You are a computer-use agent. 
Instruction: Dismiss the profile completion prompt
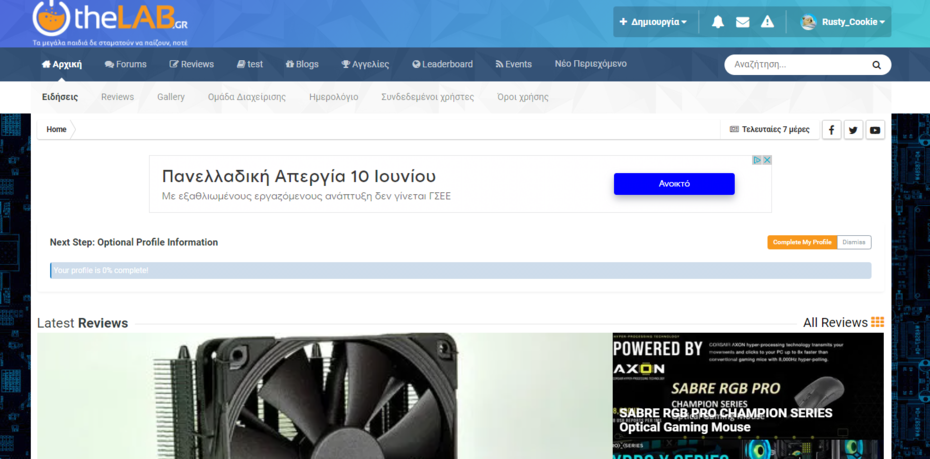[854, 243]
